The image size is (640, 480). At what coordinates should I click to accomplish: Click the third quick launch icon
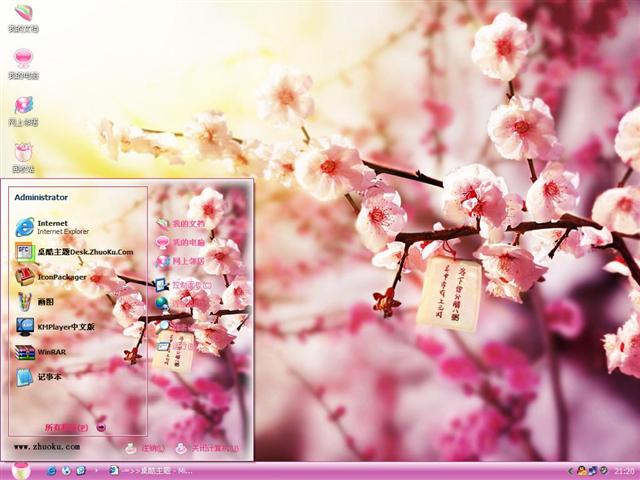(x=81, y=471)
